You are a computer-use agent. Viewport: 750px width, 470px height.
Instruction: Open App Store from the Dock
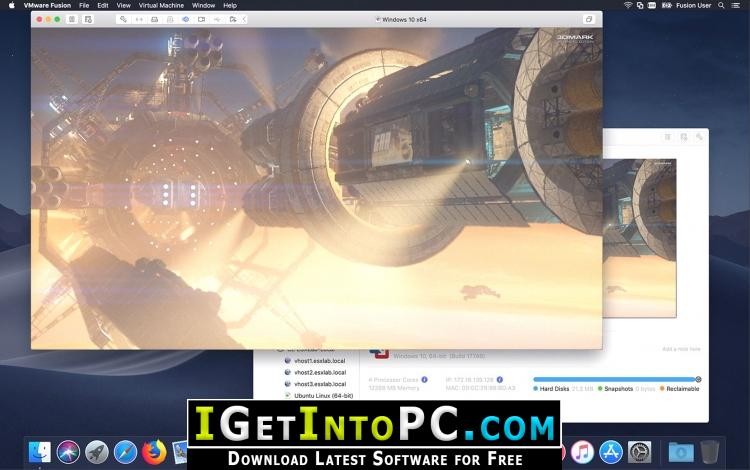pos(611,452)
